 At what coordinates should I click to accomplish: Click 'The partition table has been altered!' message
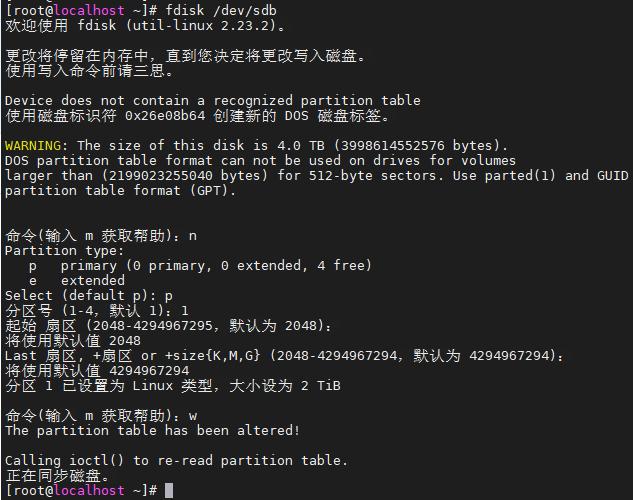click(151, 430)
